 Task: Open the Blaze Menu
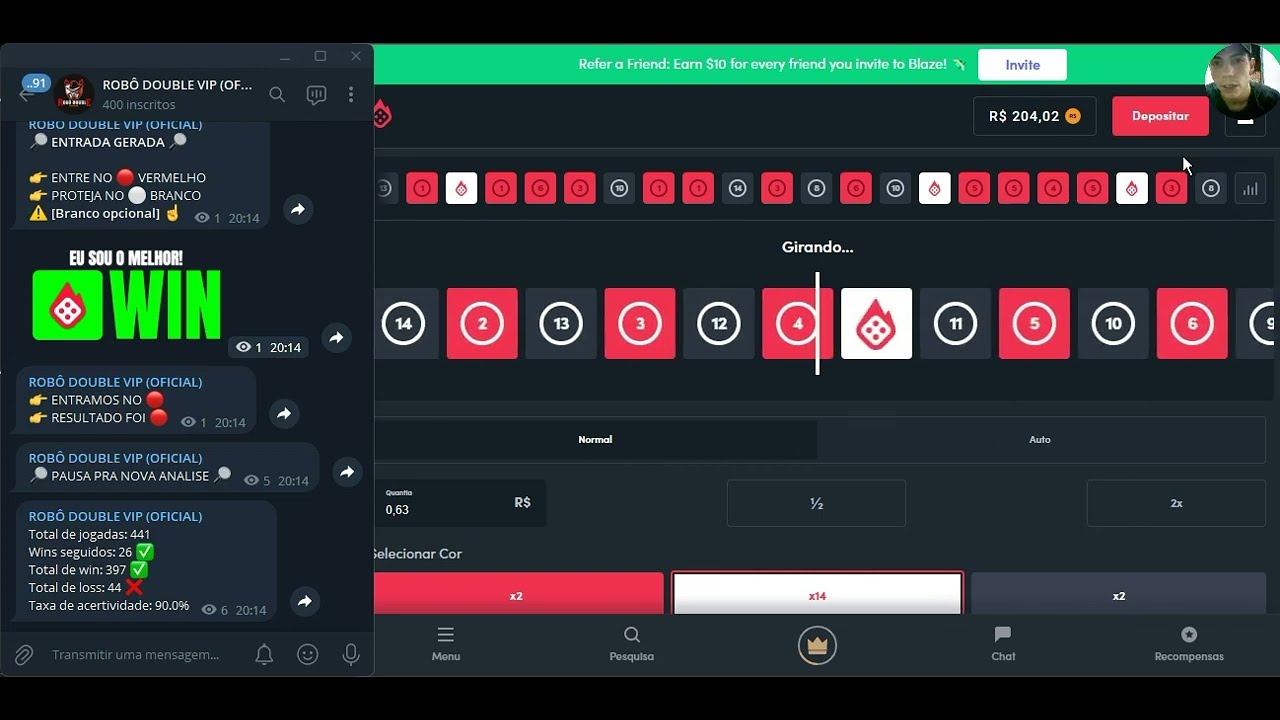click(x=446, y=644)
